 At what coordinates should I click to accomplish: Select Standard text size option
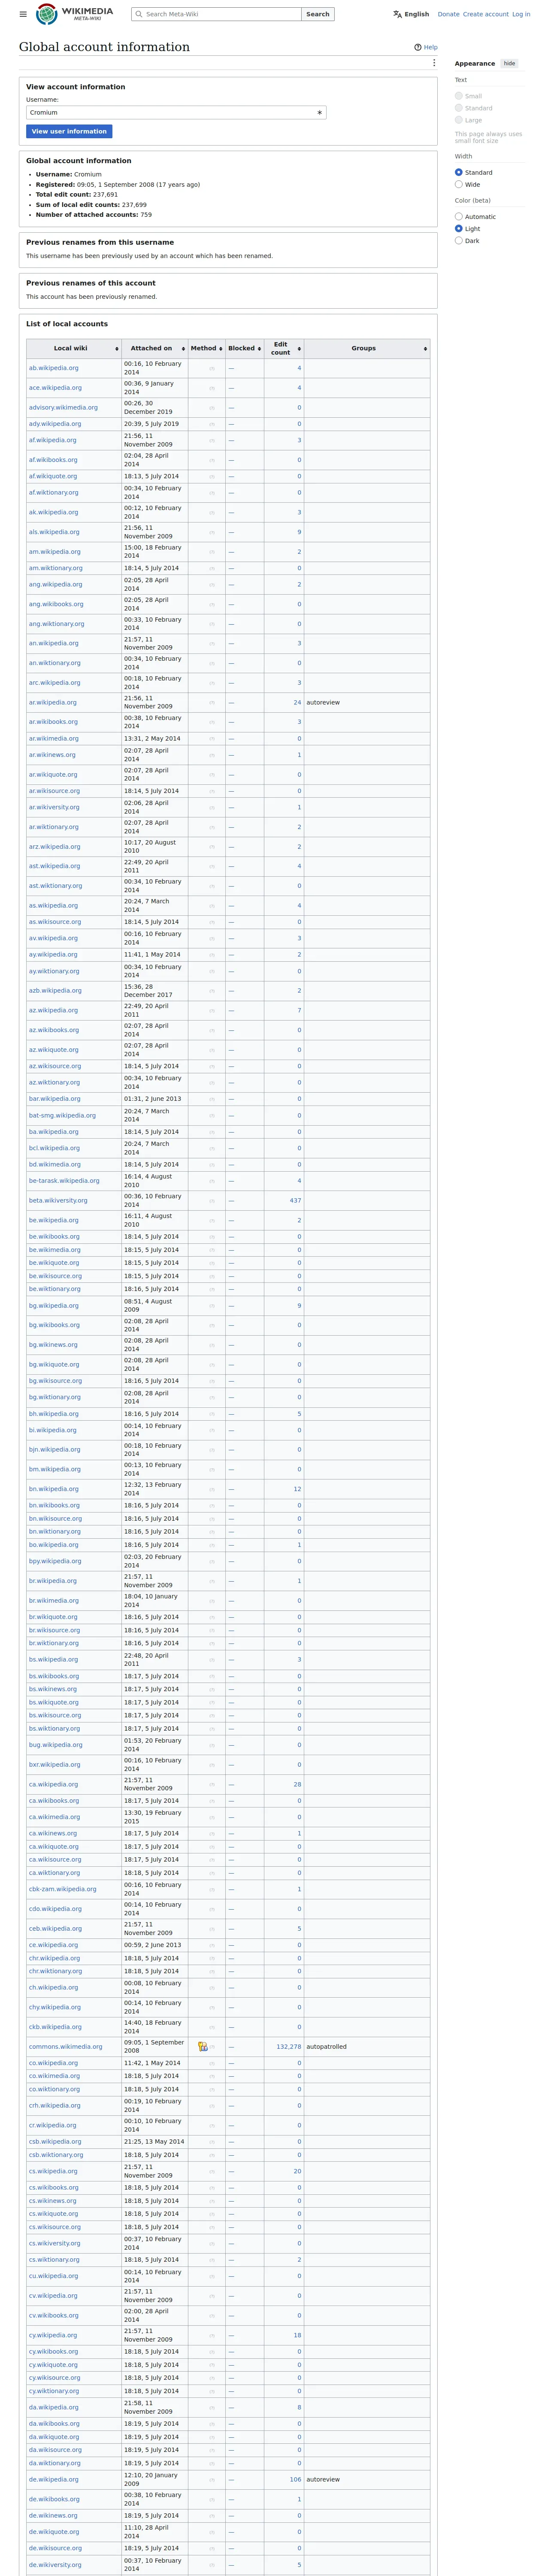[459, 108]
